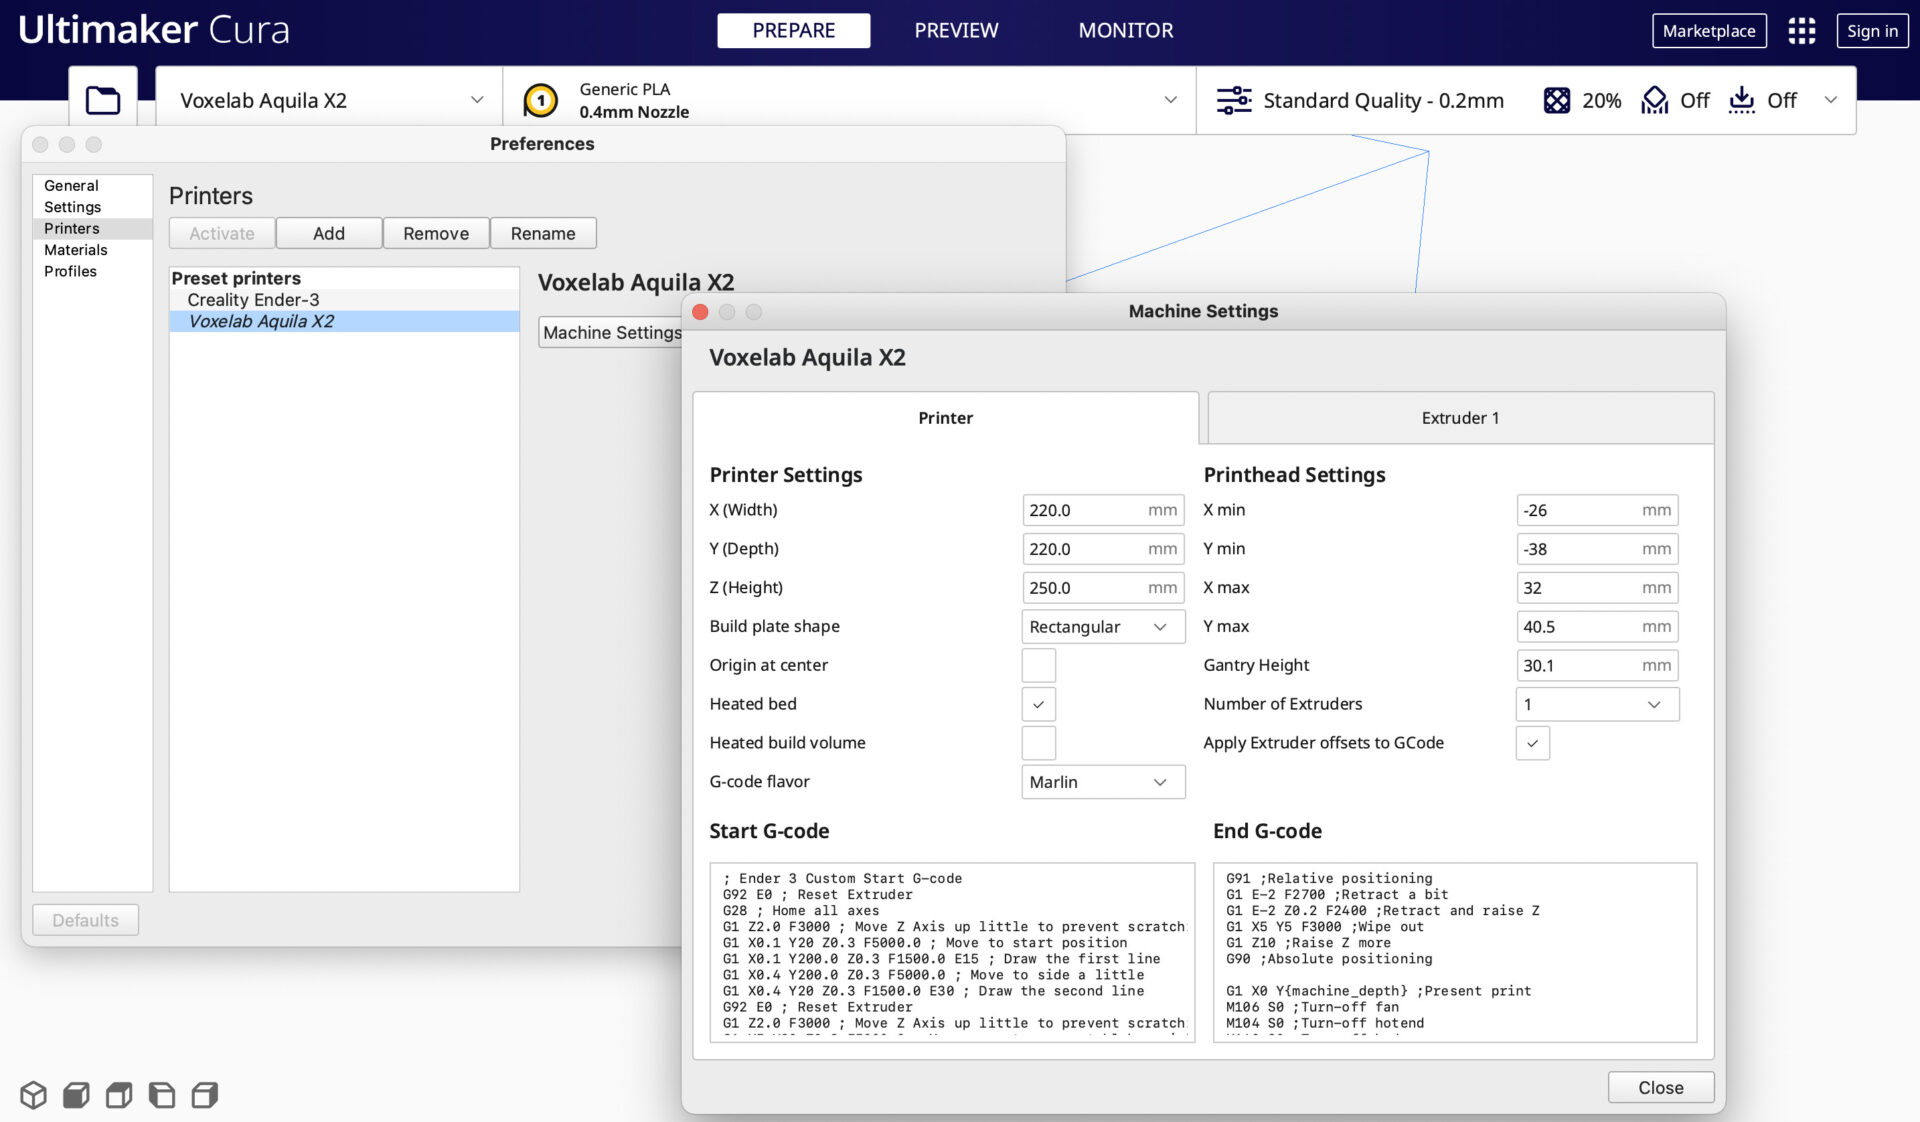
Task: Click the support structure icon
Action: (1654, 100)
